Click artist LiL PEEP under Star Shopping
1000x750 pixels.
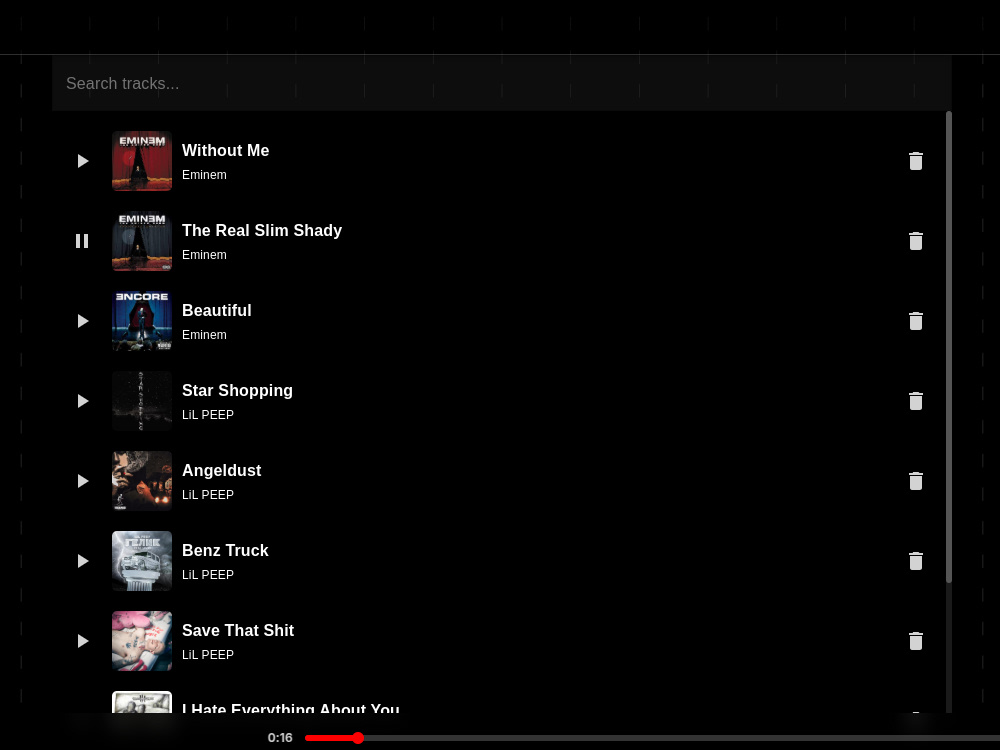pos(208,415)
